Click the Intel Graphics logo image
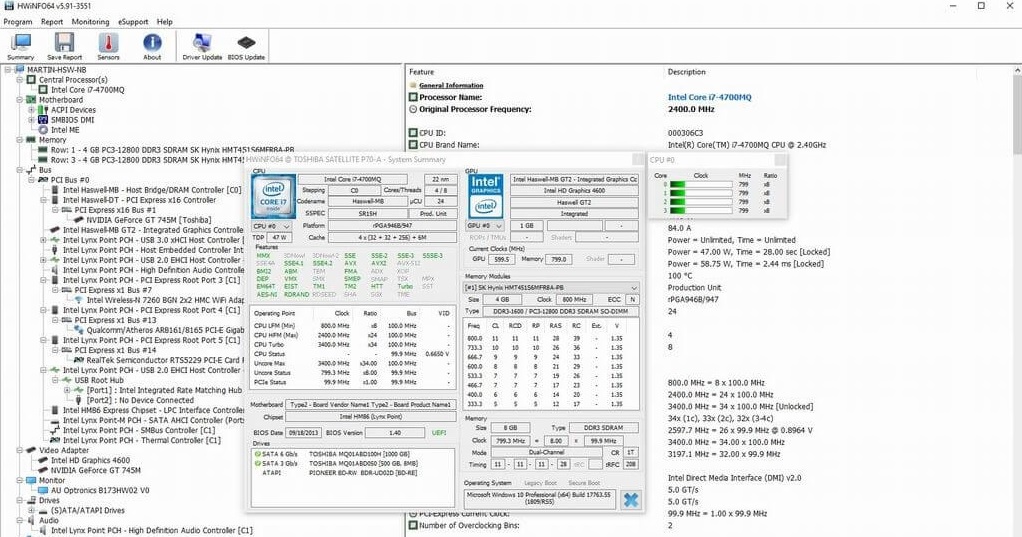Screen dimensions: 1022x537 pyautogui.click(x=486, y=196)
